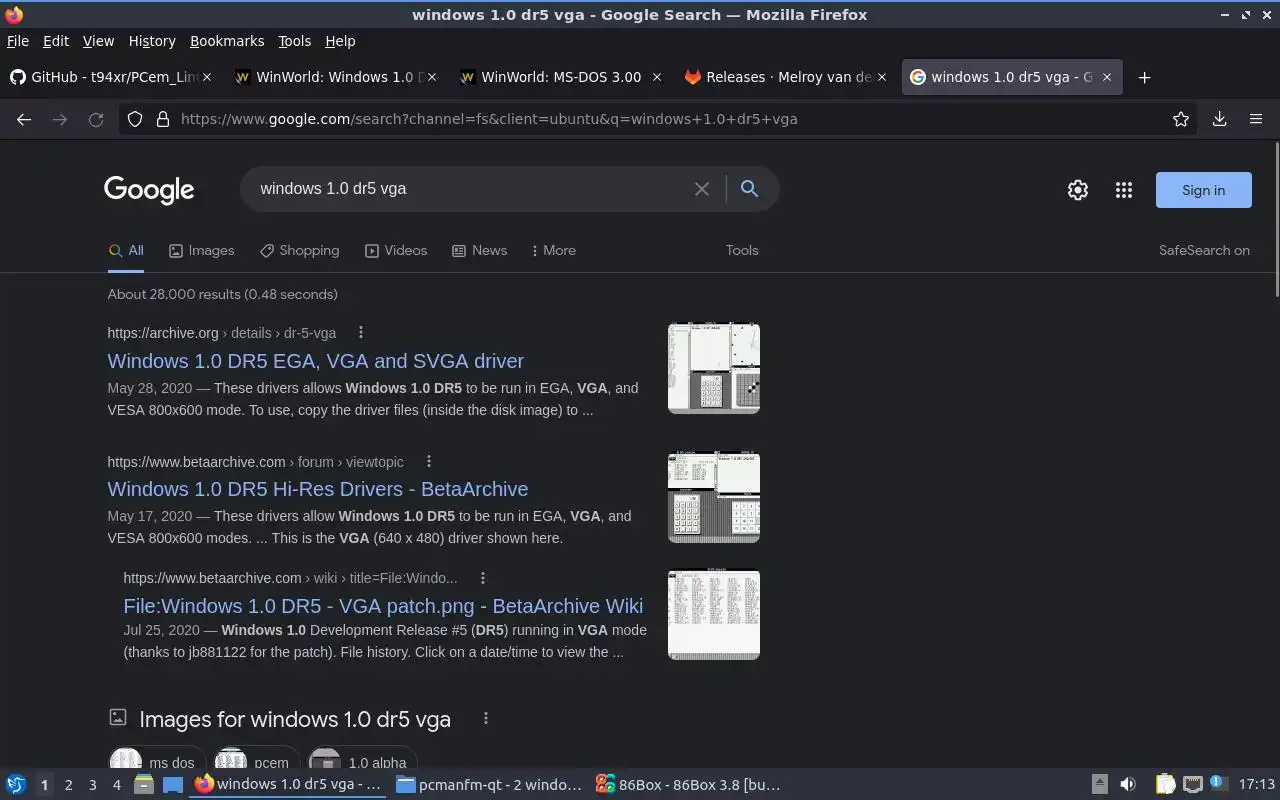Open Windows 1.0 DR5 EGA, VGA and SVGA driver link
The height and width of the screenshot is (800, 1280).
(315, 361)
